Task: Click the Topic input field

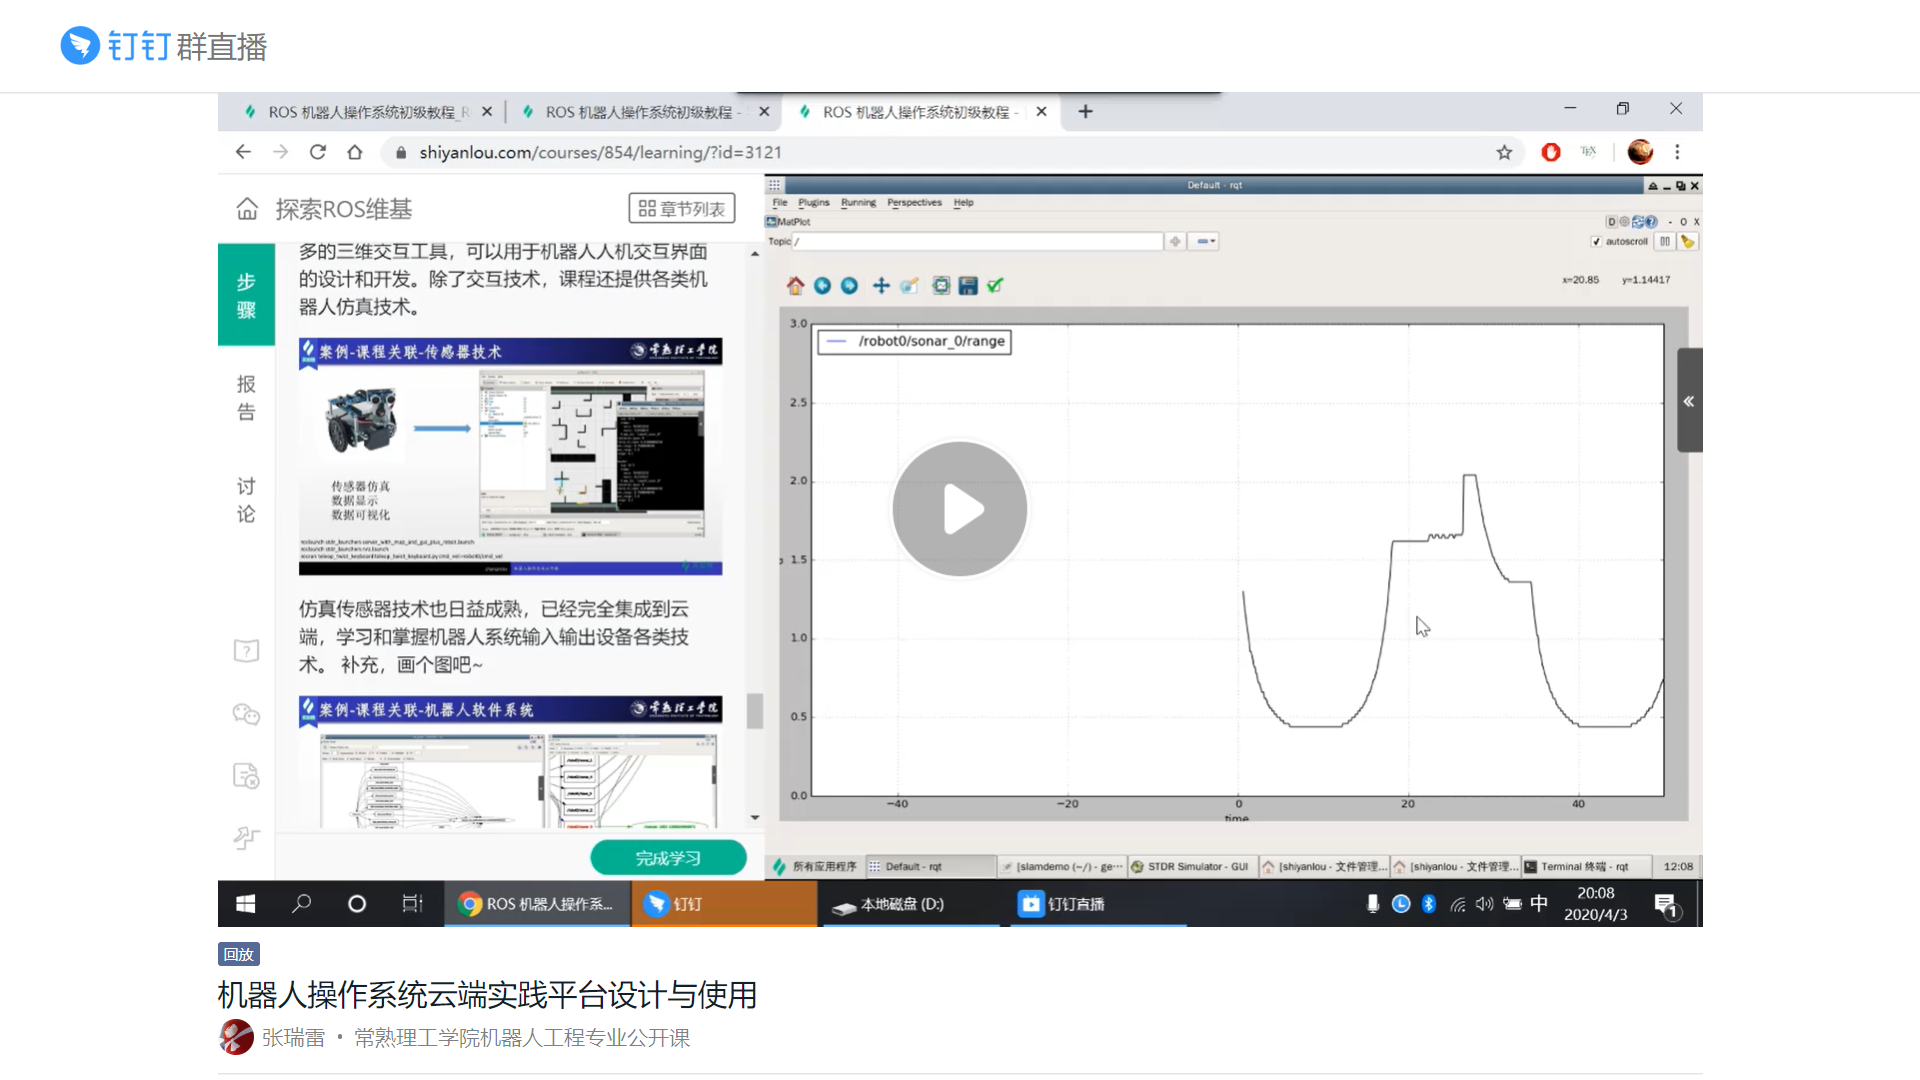Action: click(x=980, y=242)
